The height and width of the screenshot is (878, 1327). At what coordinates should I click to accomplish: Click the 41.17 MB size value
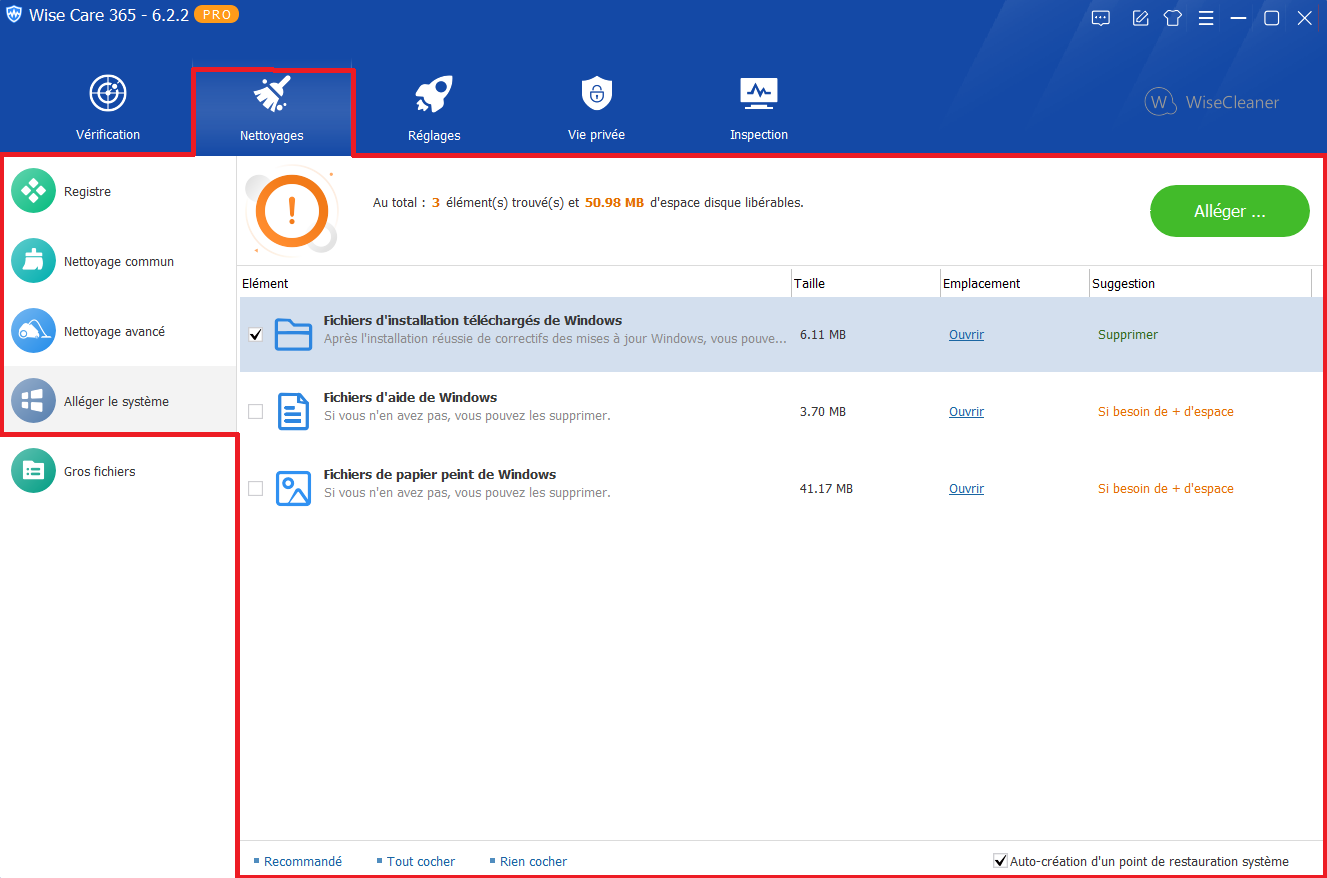826,489
